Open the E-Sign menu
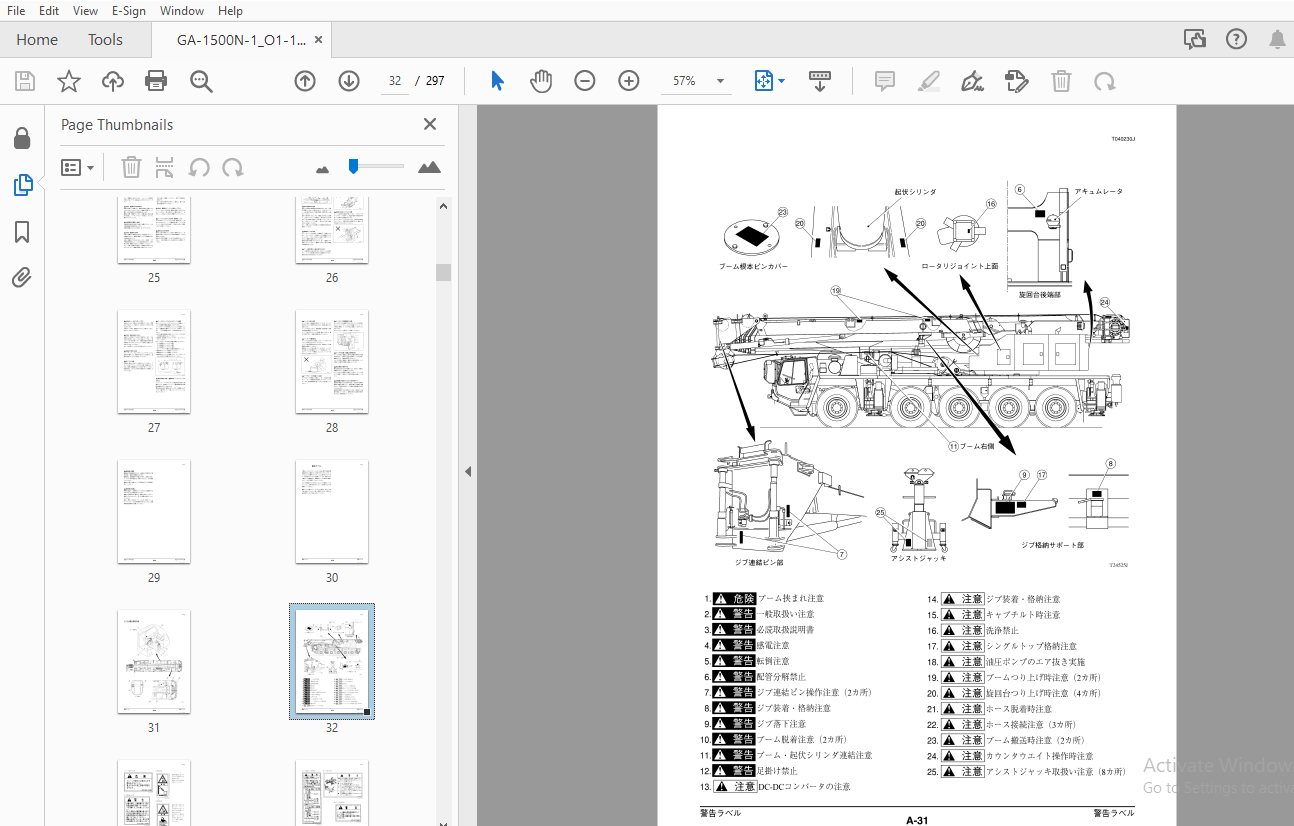 point(128,11)
